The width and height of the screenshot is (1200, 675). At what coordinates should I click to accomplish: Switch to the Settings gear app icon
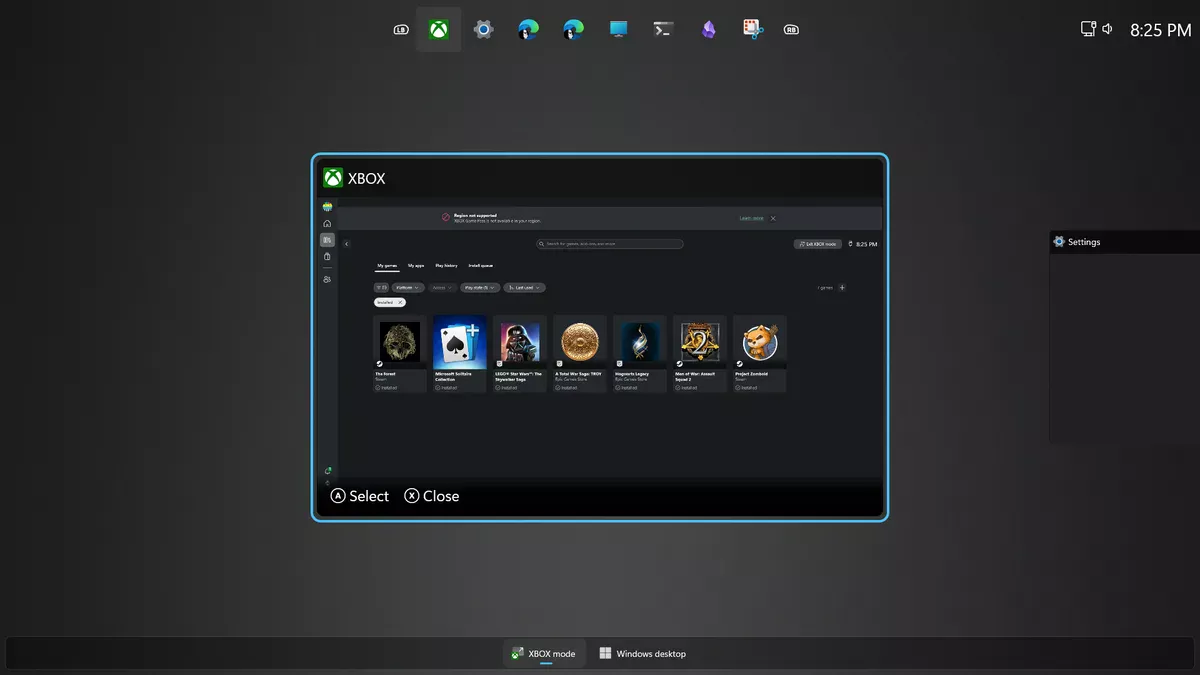point(483,30)
